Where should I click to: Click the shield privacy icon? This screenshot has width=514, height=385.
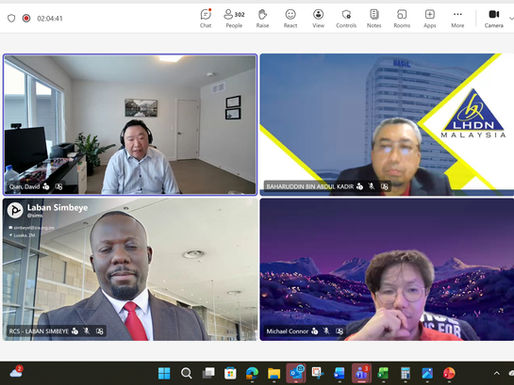click(x=11, y=18)
